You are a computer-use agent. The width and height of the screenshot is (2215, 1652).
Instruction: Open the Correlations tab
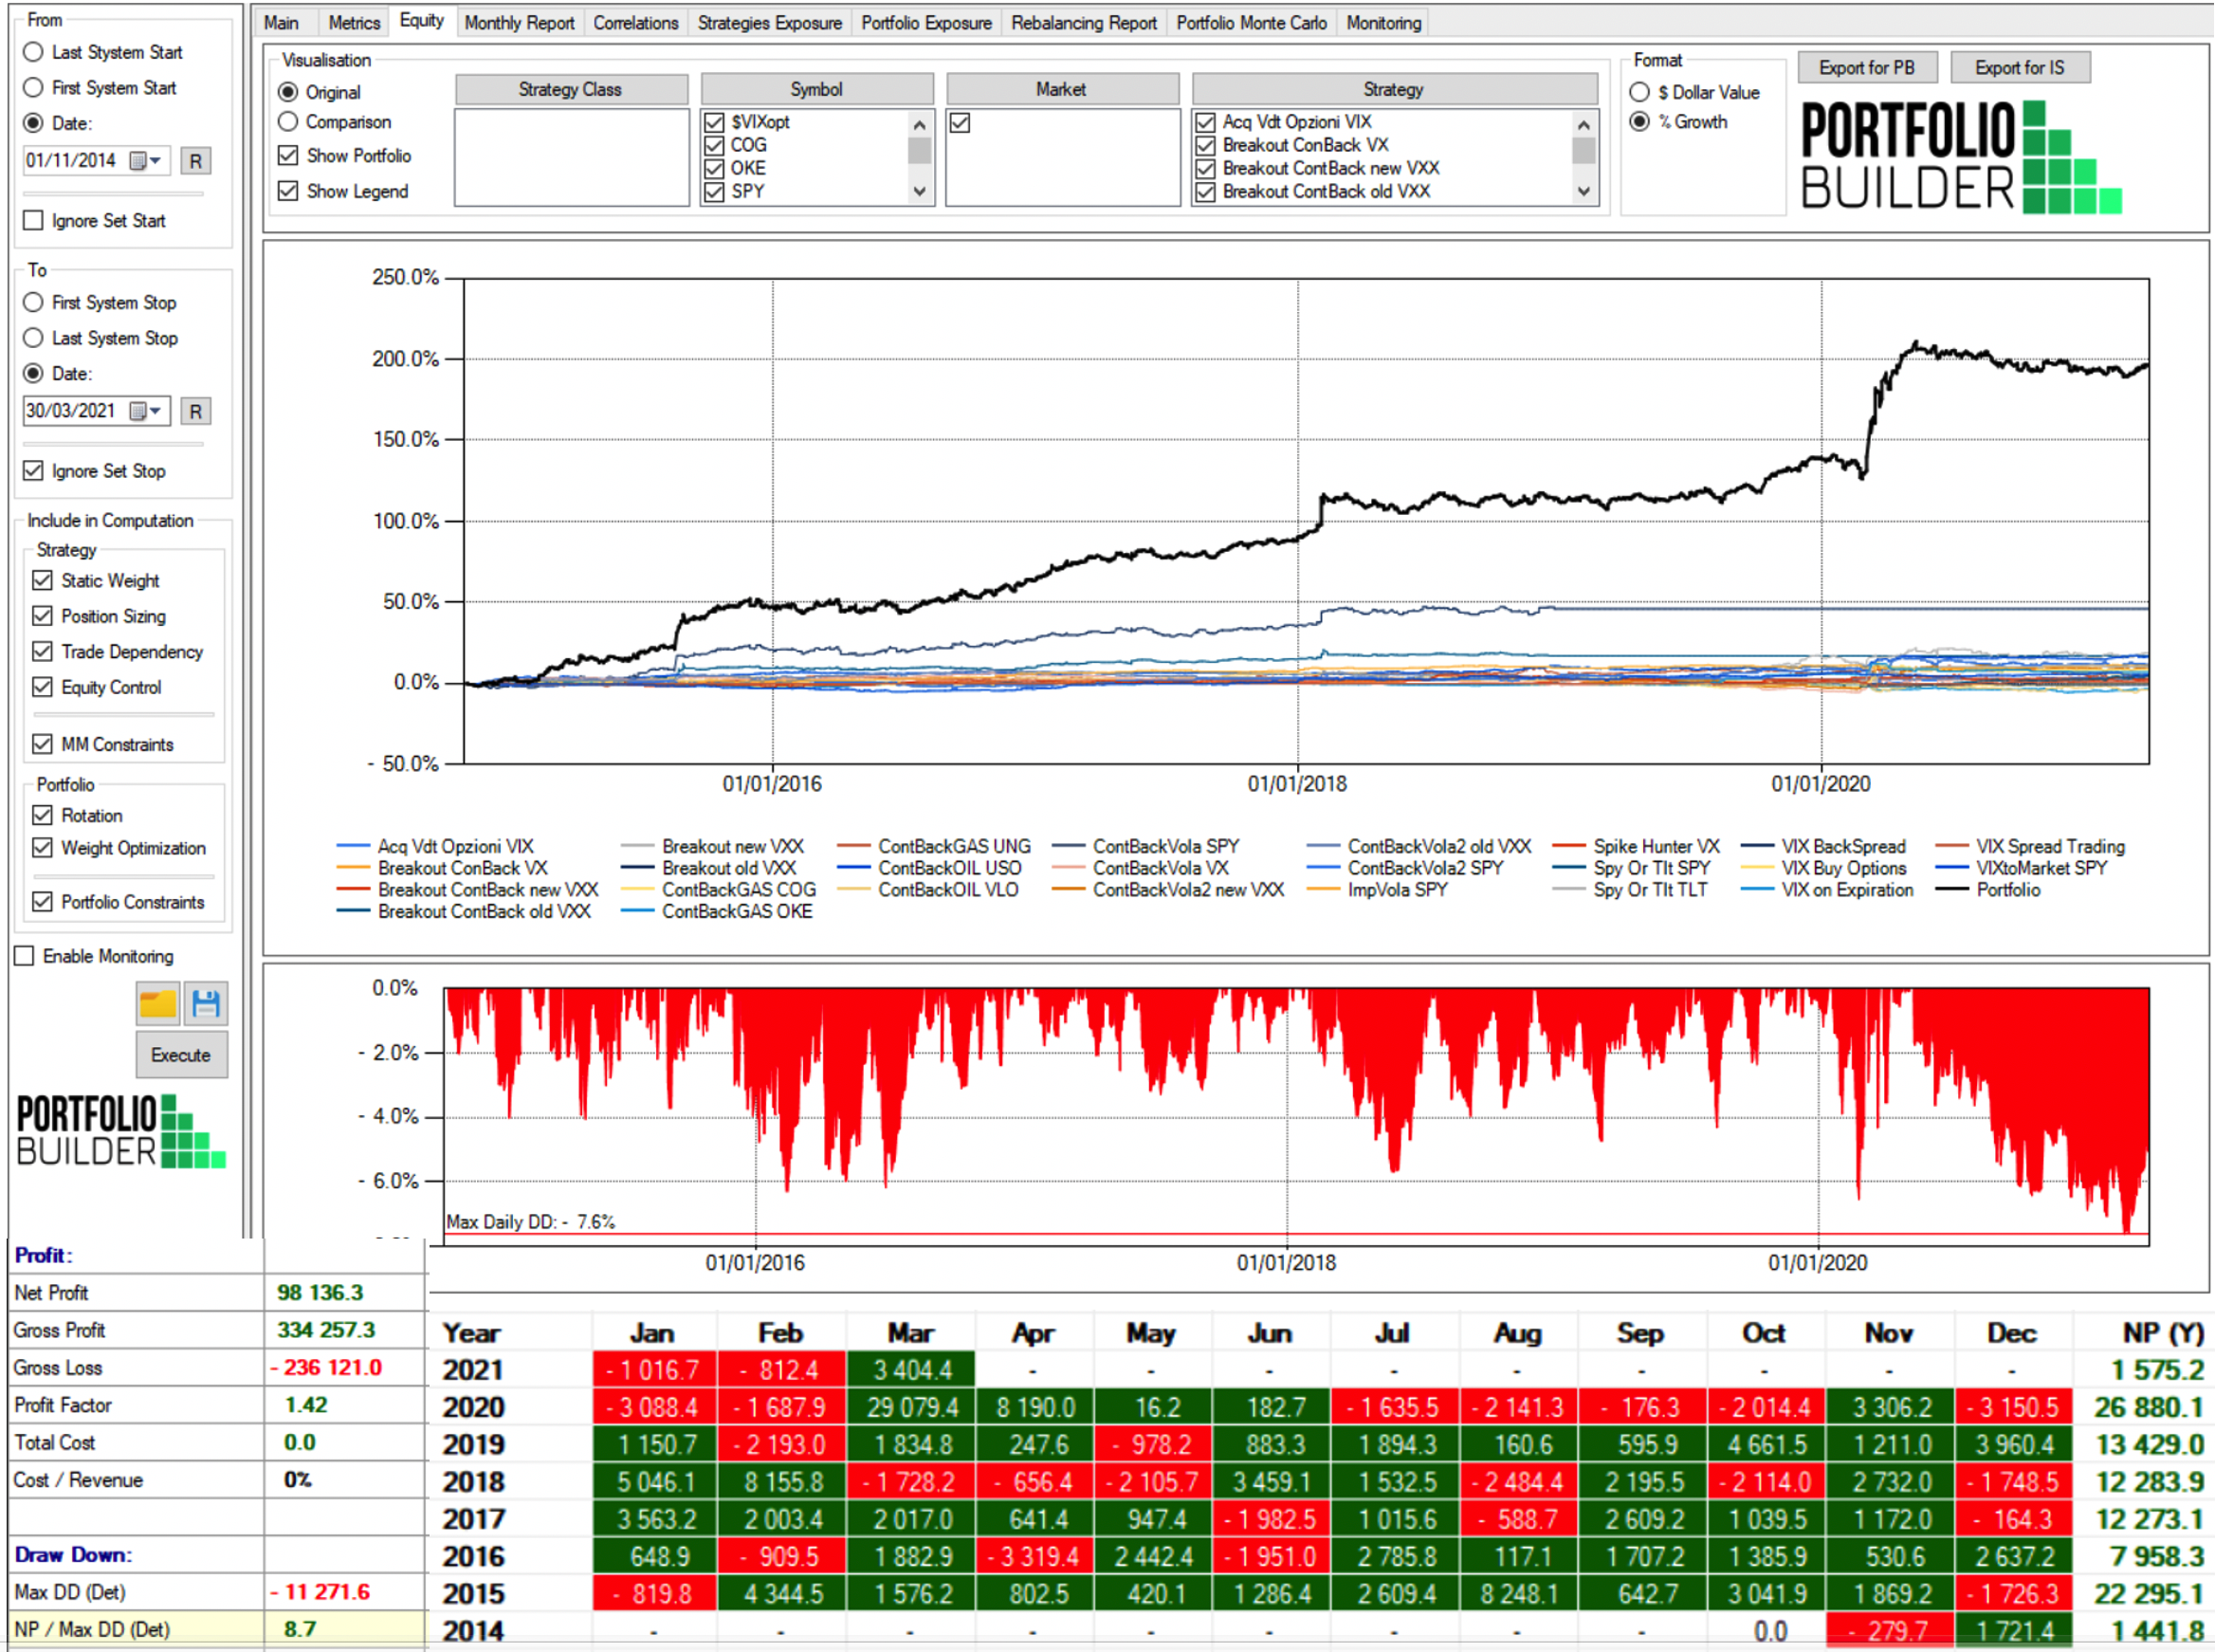pyautogui.click(x=635, y=22)
